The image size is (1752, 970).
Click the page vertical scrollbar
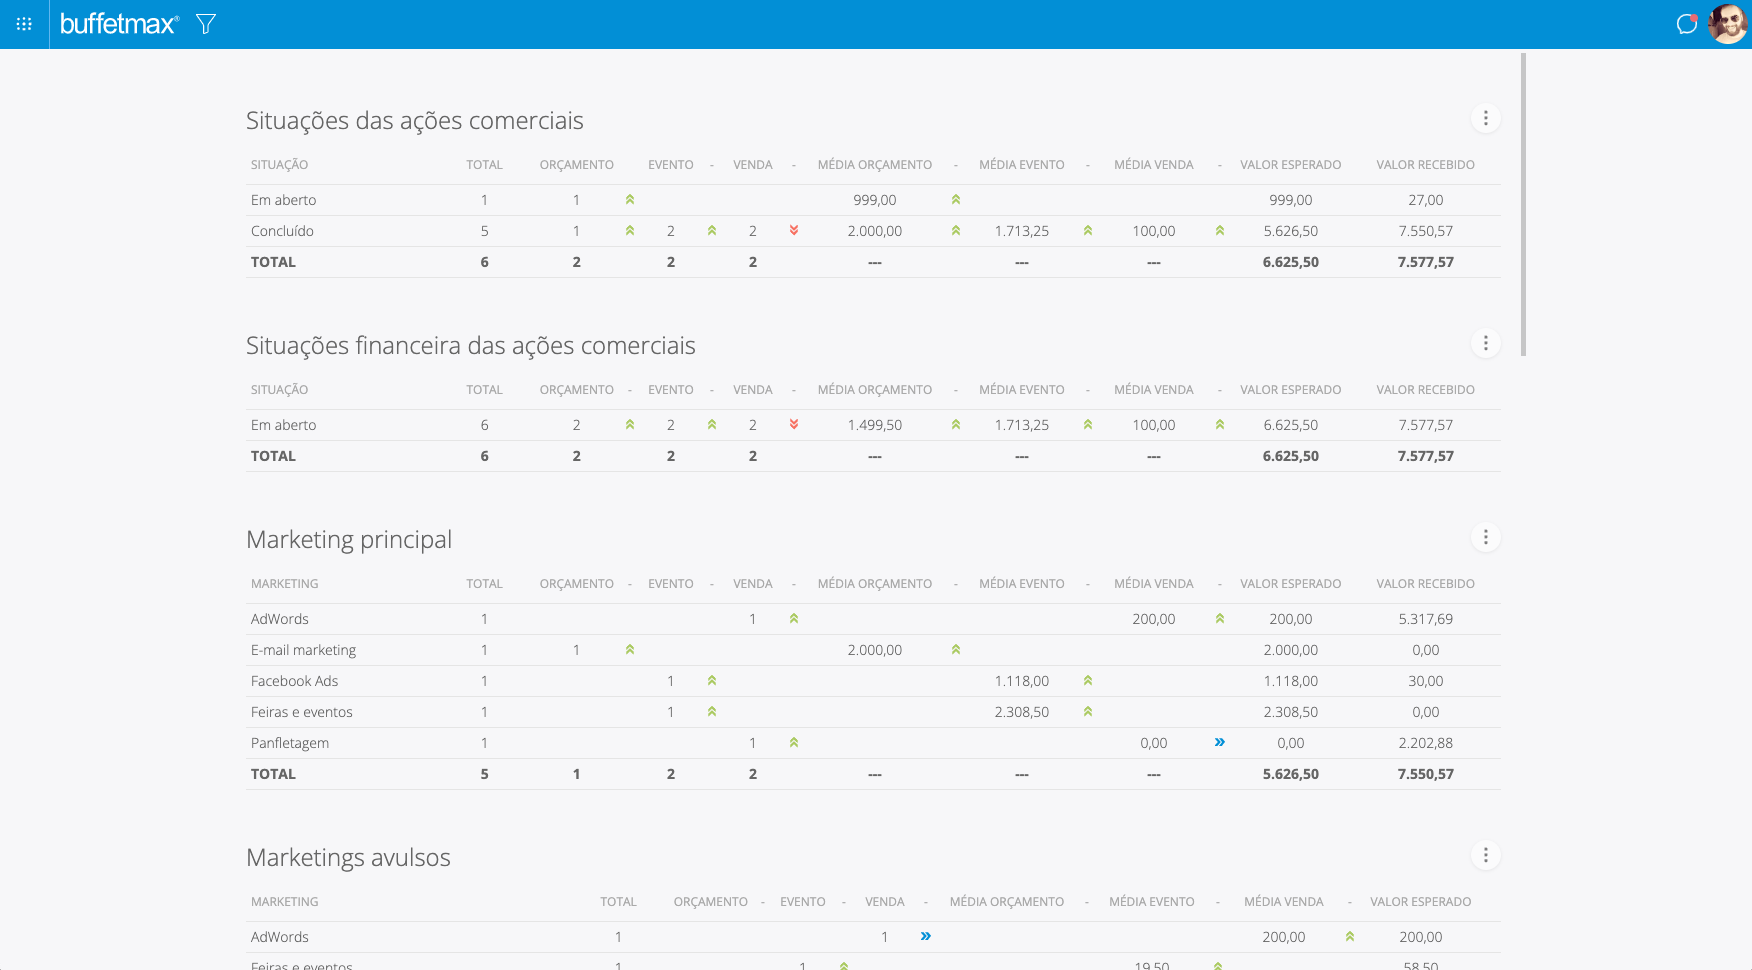pos(1523,204)
